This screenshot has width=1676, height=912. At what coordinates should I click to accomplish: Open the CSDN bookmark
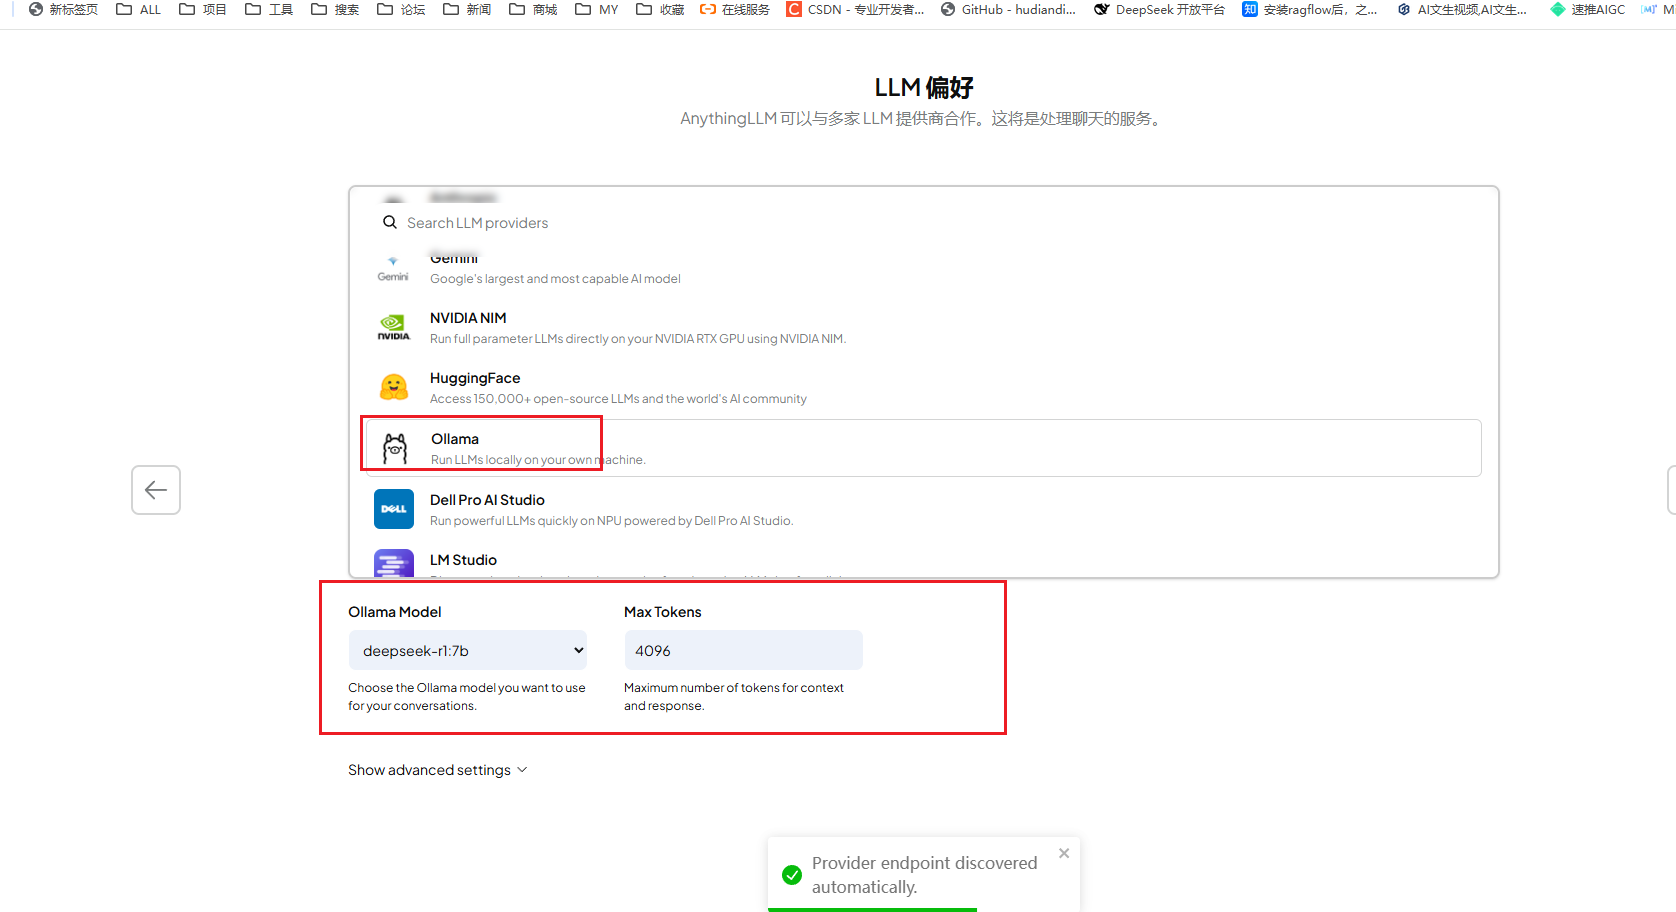click(x=856, y=10)
